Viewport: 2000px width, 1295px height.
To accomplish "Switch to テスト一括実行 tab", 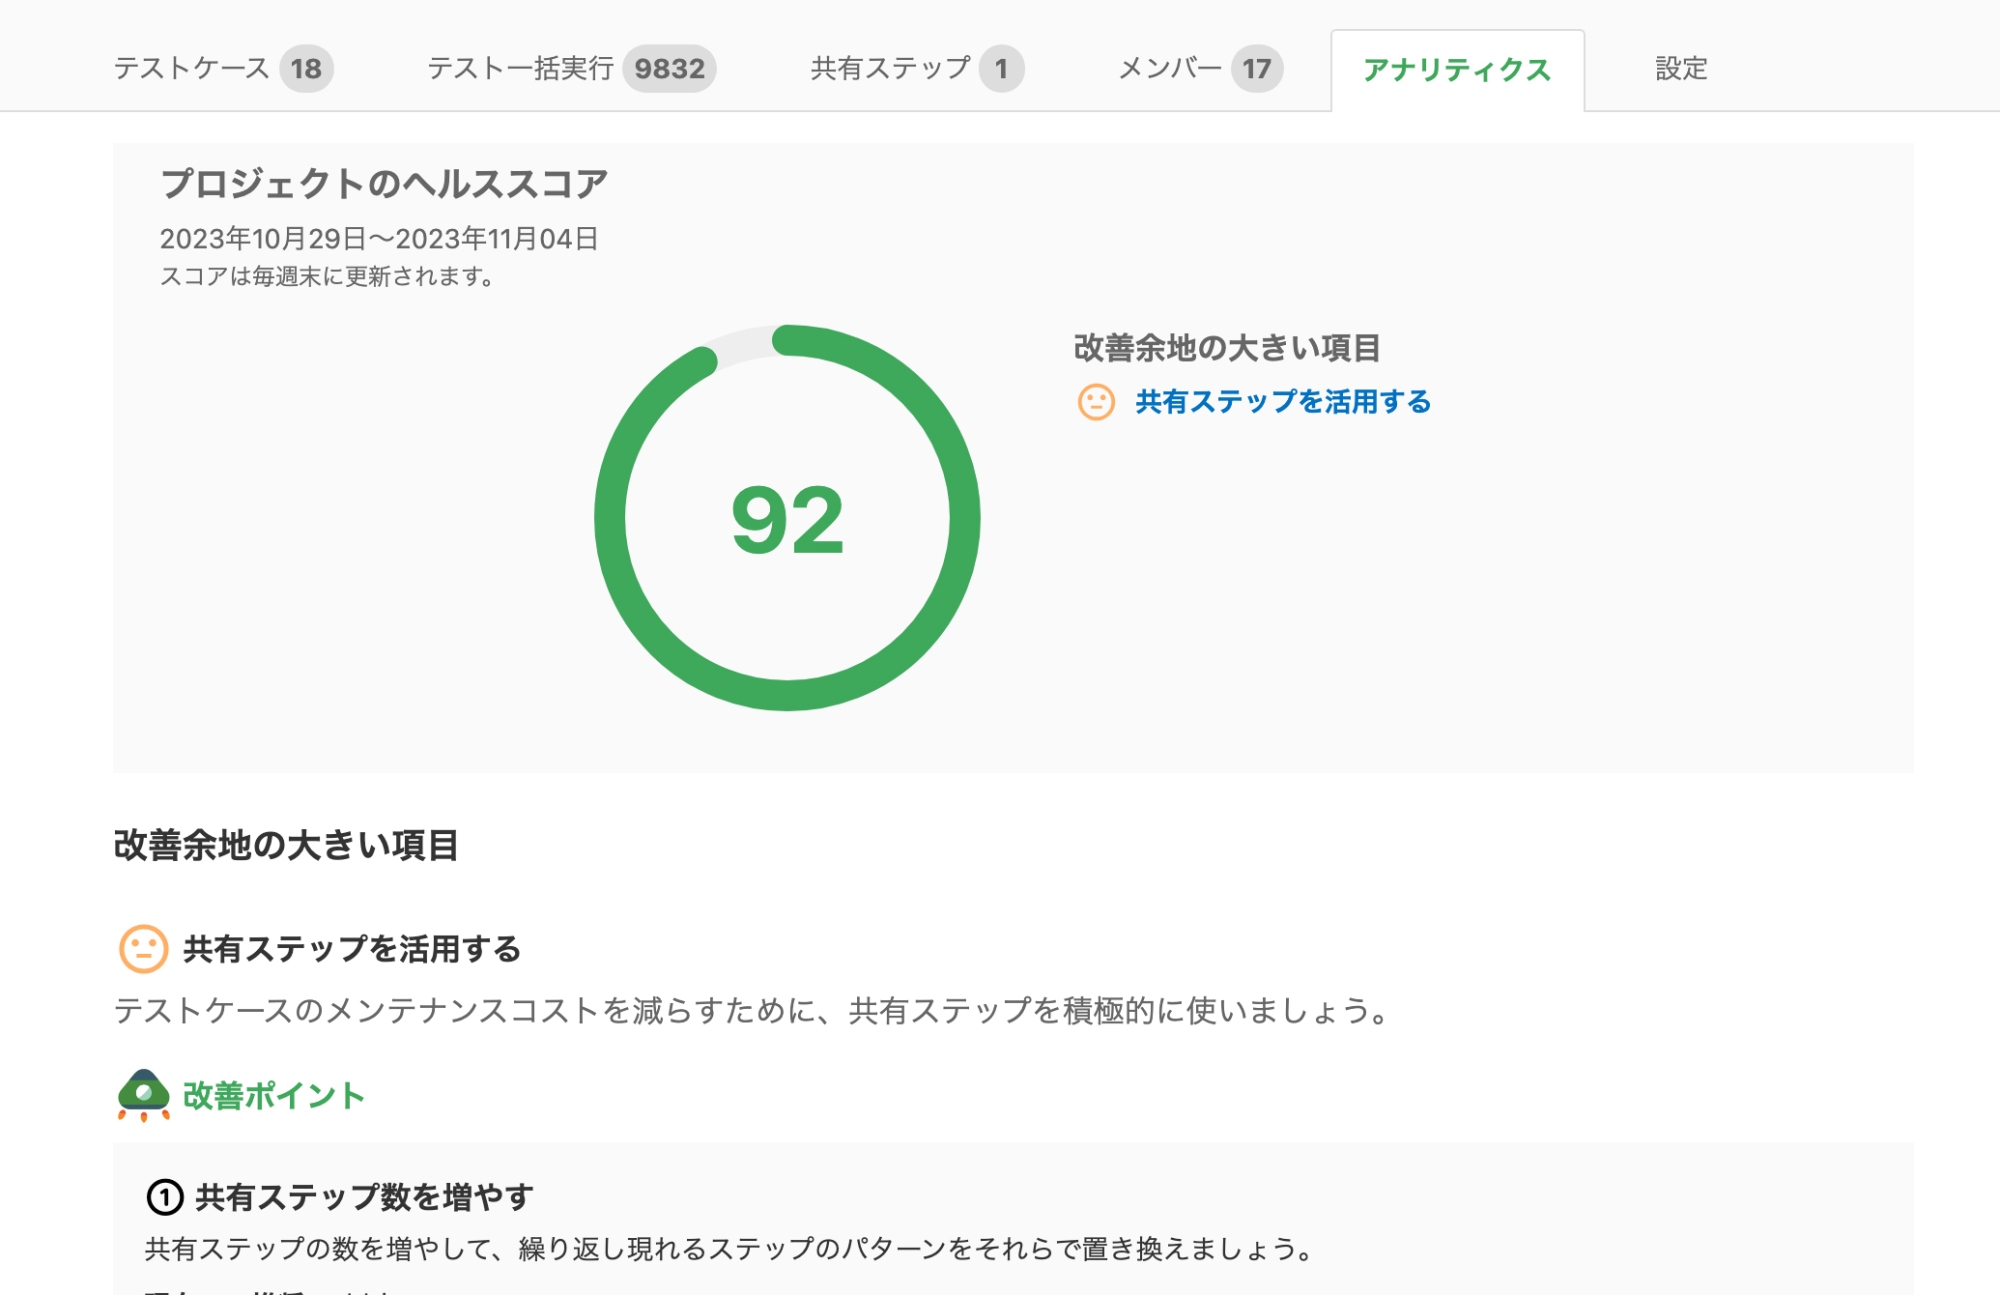I will [520, 69].
